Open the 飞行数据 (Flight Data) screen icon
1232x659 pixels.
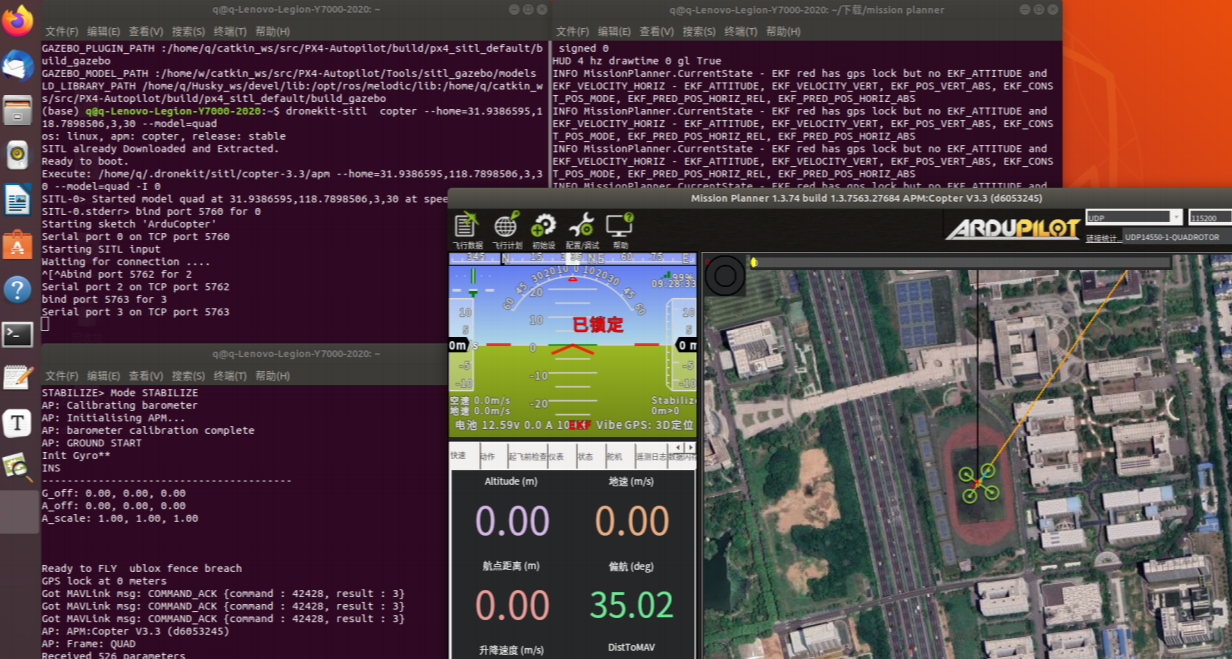[466, 228]
